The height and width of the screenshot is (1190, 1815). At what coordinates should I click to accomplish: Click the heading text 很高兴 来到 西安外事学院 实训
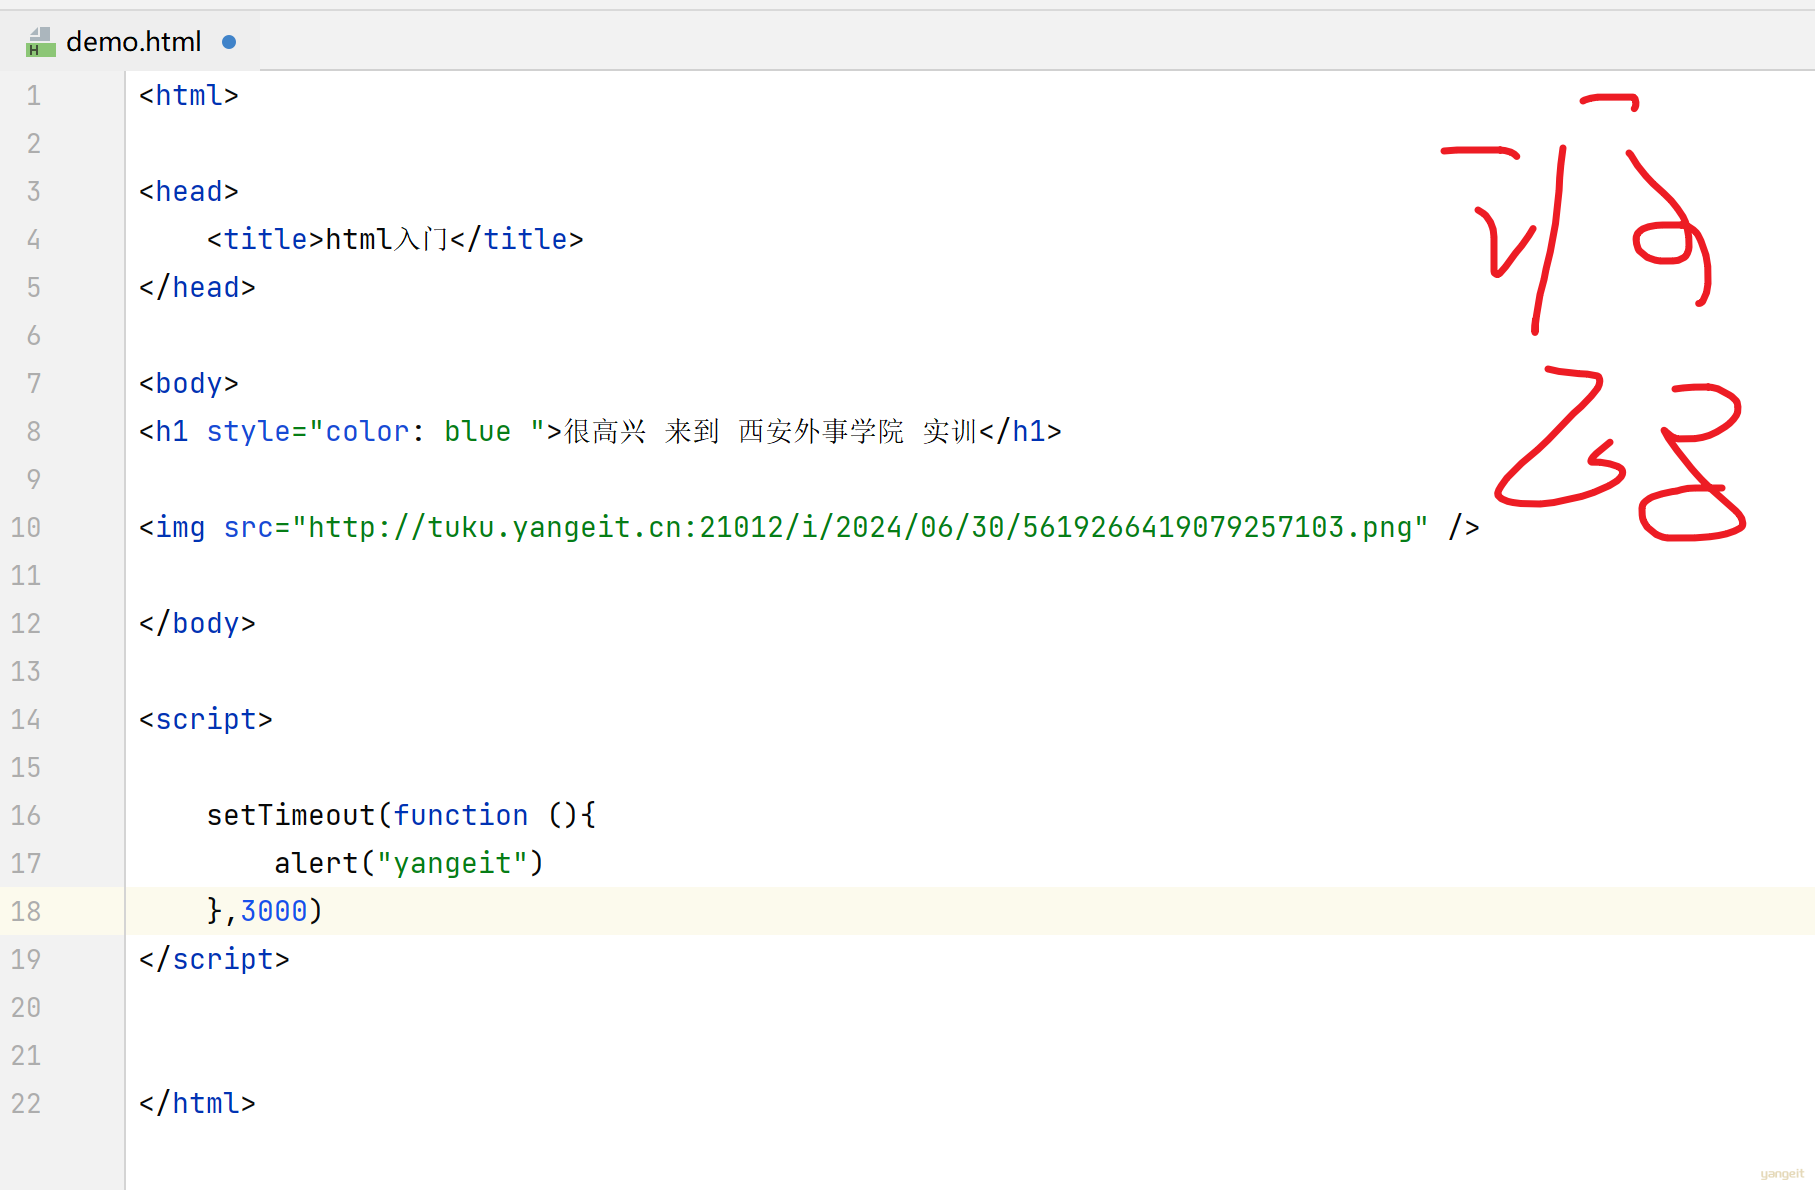tap(770, 432)
